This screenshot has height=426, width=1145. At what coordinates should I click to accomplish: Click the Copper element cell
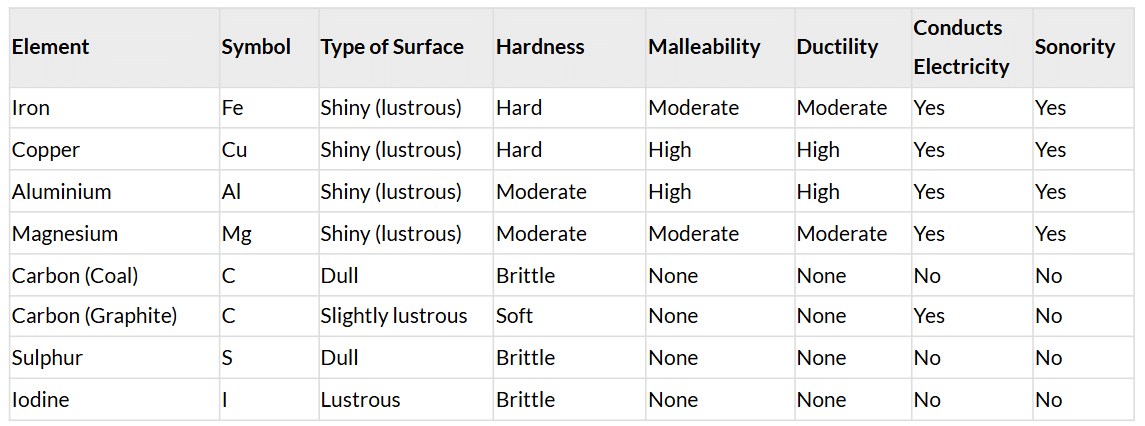(46, 150)
